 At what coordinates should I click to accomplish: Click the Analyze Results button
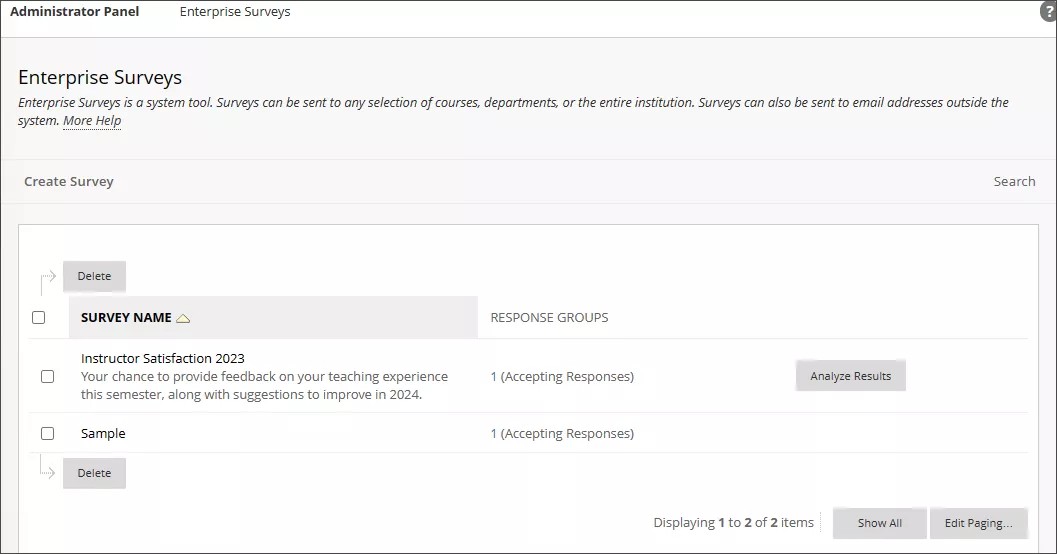pos(850,376)
